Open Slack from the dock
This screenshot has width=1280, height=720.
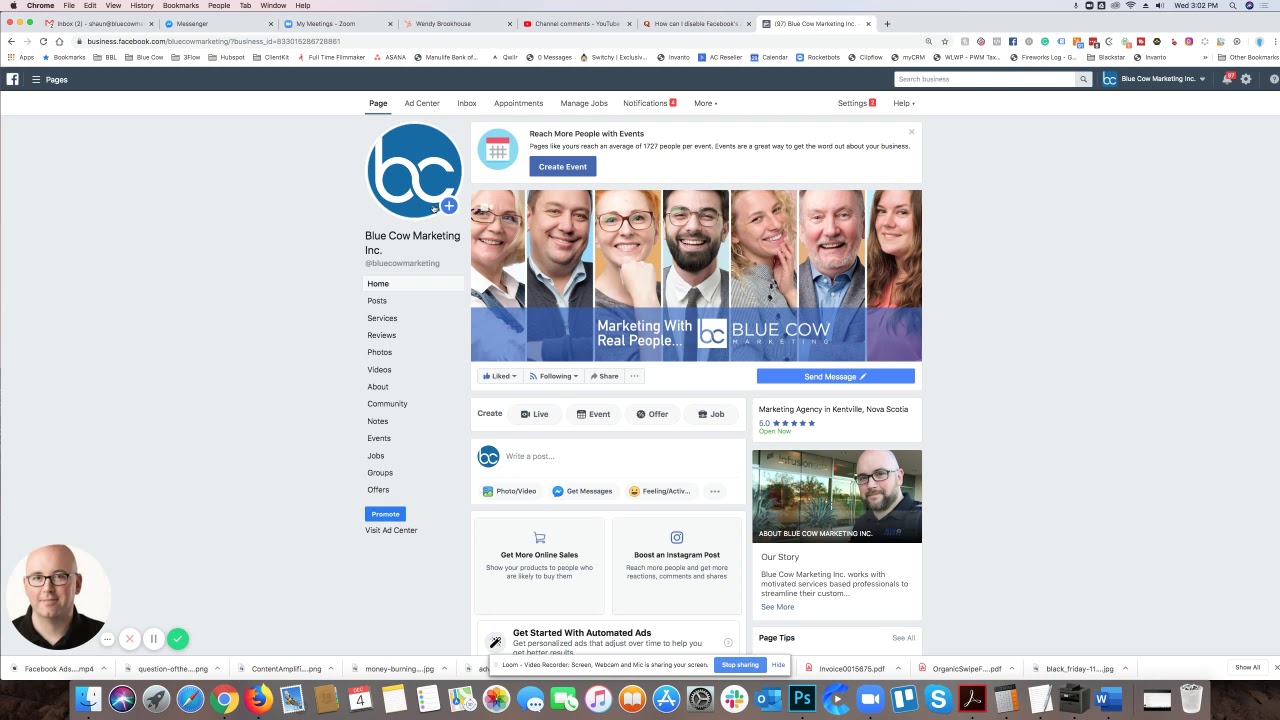click(734, 699)
